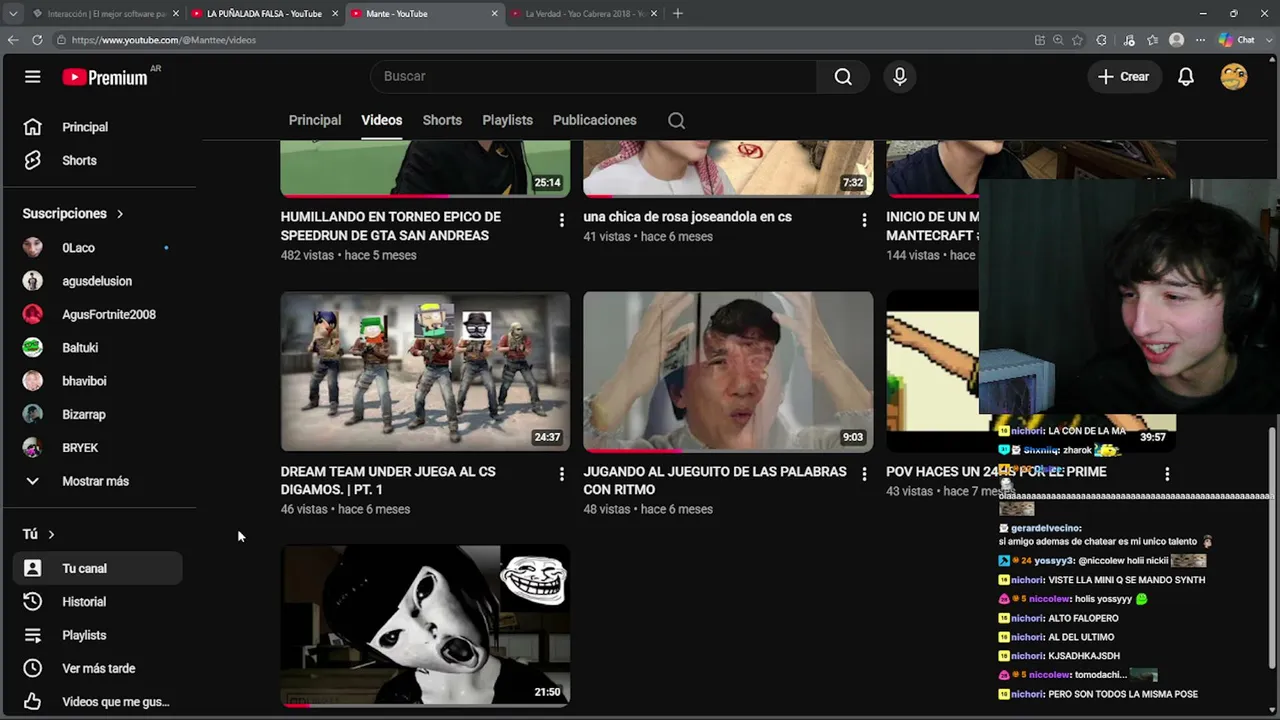This screenshot has width=1280, height=720.
Task: Switch to LA PUÑALADA FALSA browser tab
Action: 264,14
